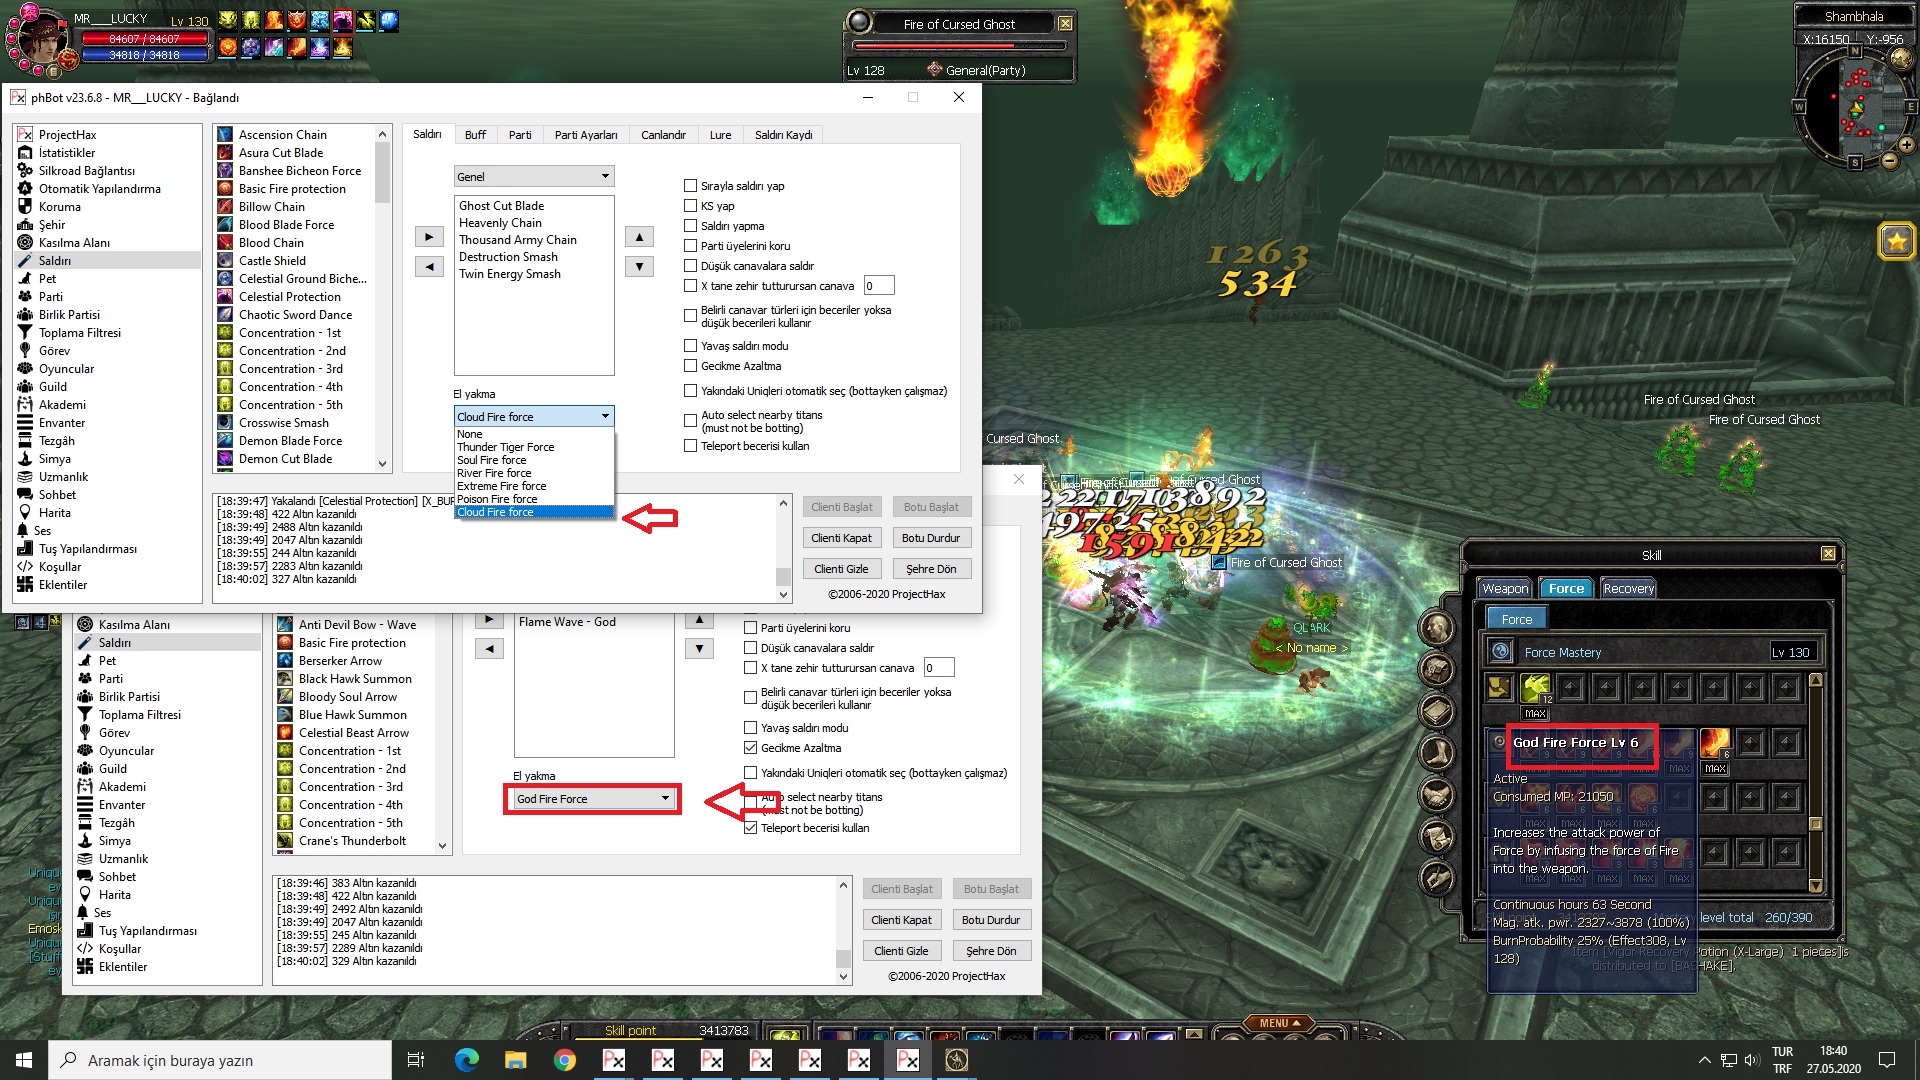Select Toplama Filtresi in sidebar

point(79,333)
